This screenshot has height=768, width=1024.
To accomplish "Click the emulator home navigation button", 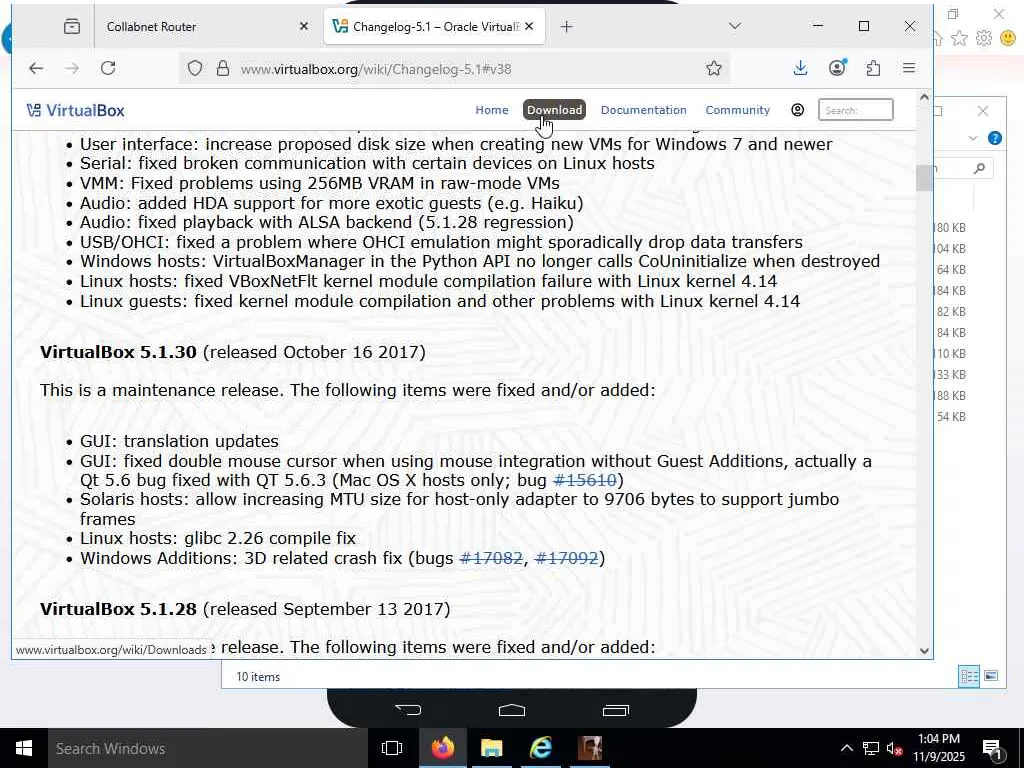I will [x=512, y=710].
